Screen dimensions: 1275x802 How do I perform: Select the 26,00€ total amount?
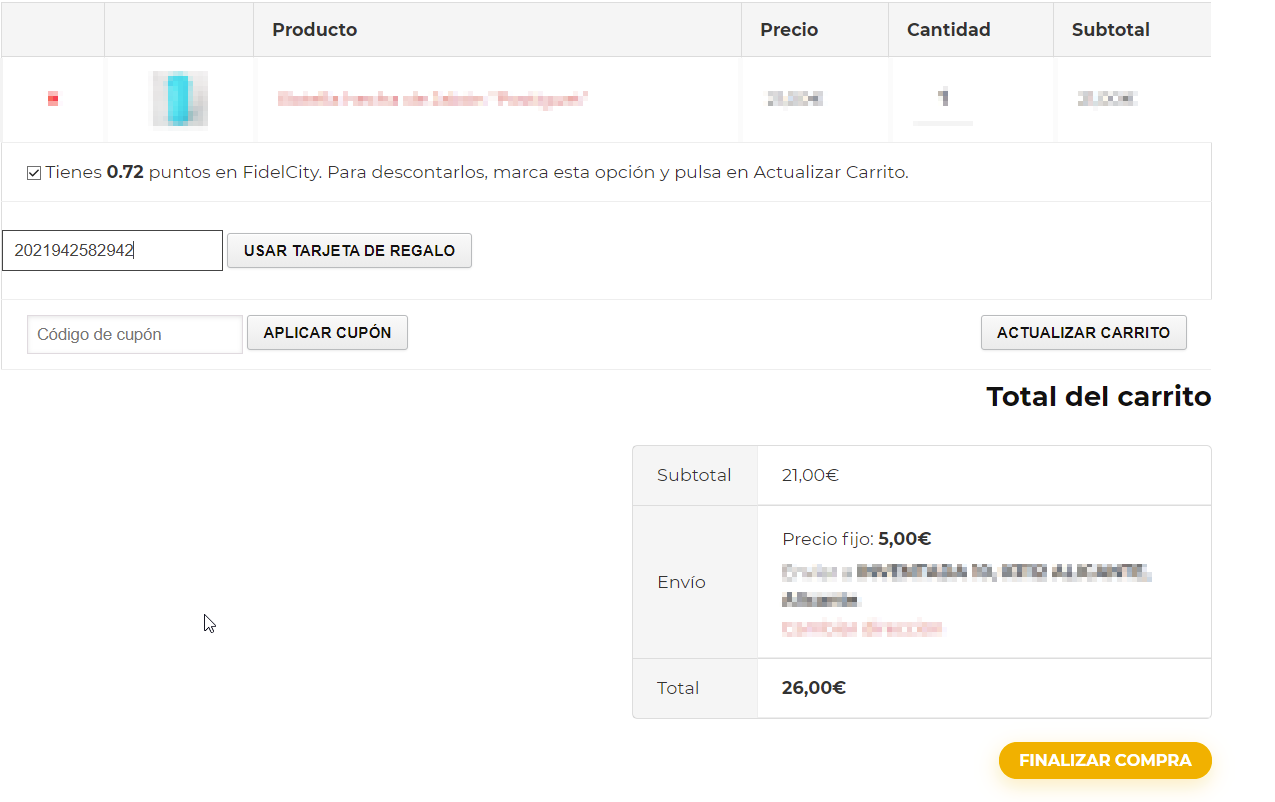(x=813, y=688)
